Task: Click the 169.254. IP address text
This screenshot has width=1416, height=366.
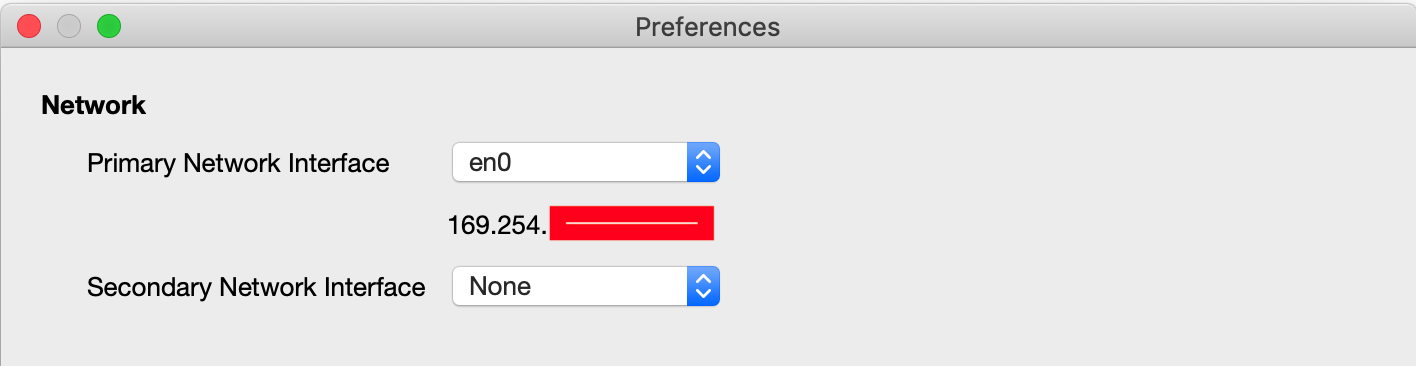Action: [497, 224]
